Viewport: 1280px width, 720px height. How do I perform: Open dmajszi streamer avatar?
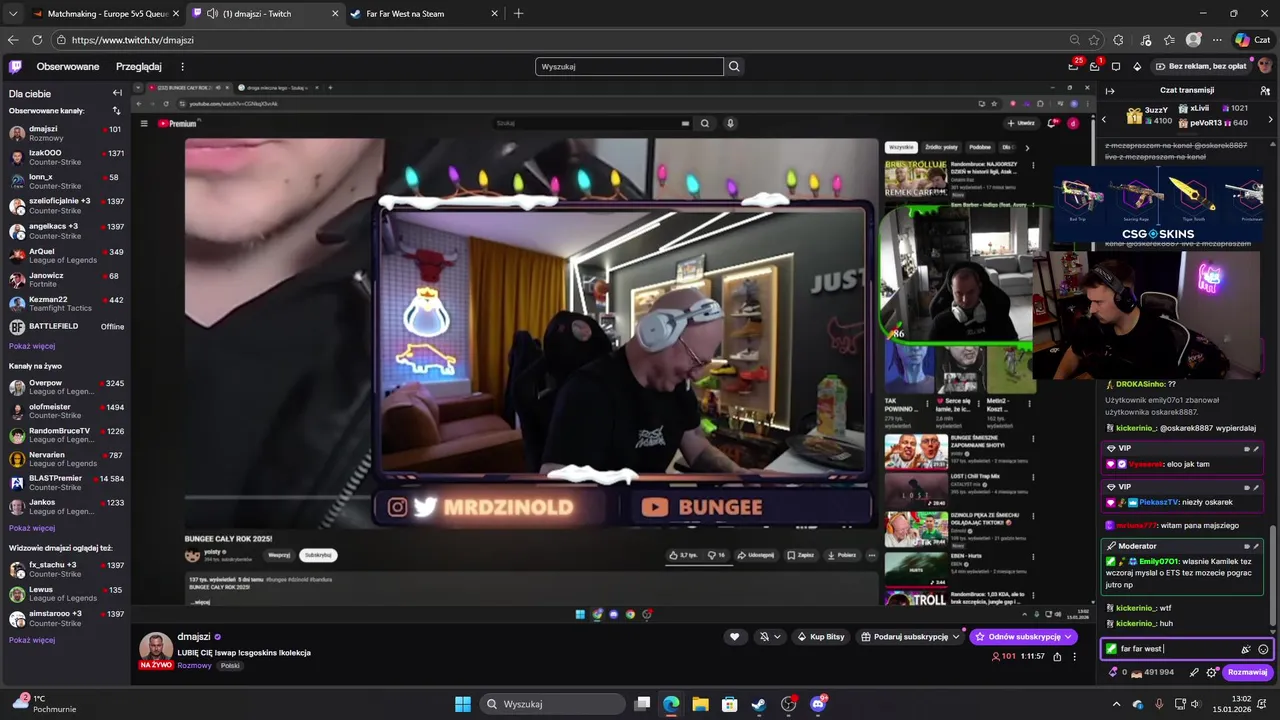click(156, 648)
